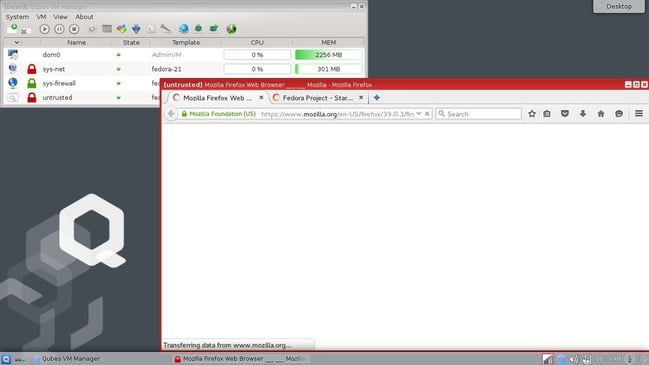Expand the column chooser arrow in table header
Image resolution: width=649 pixels, height=365 pixels.
click(x=17, y=42)
